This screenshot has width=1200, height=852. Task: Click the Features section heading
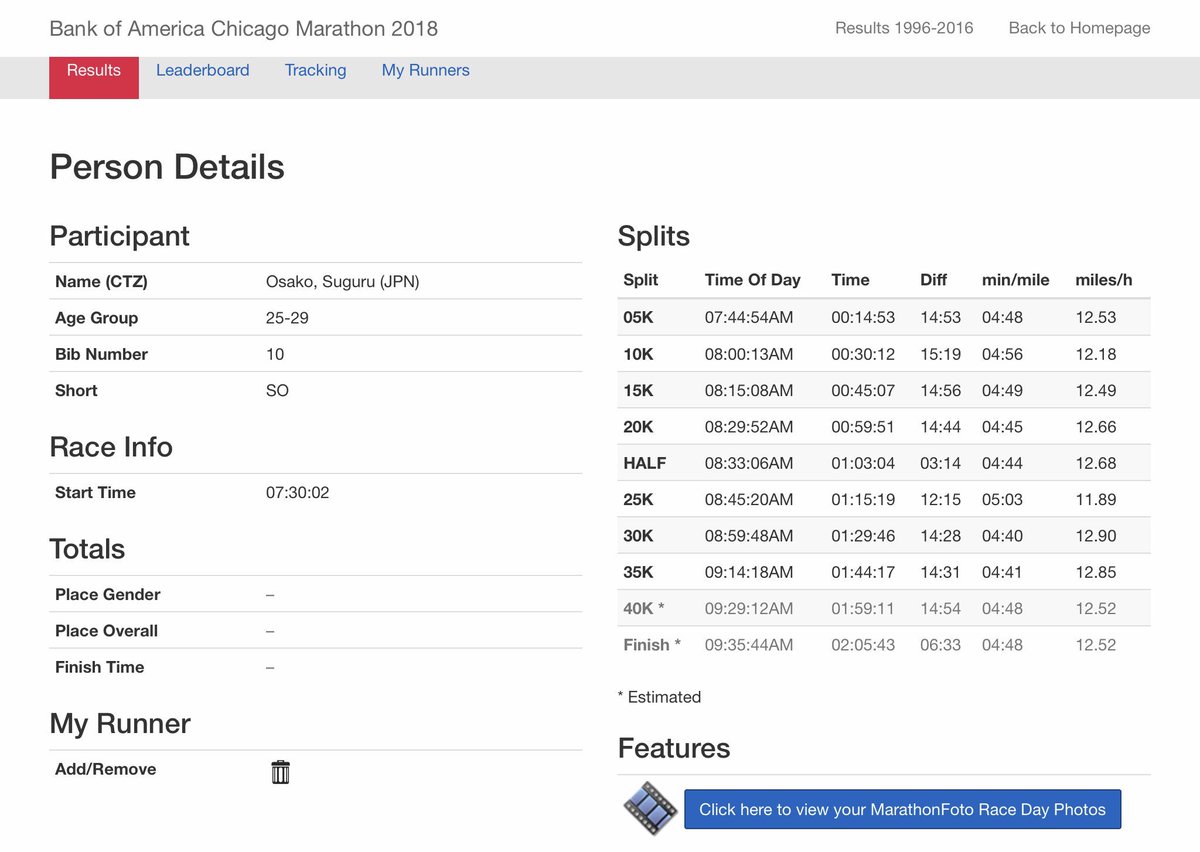click(x=674, y=748)
